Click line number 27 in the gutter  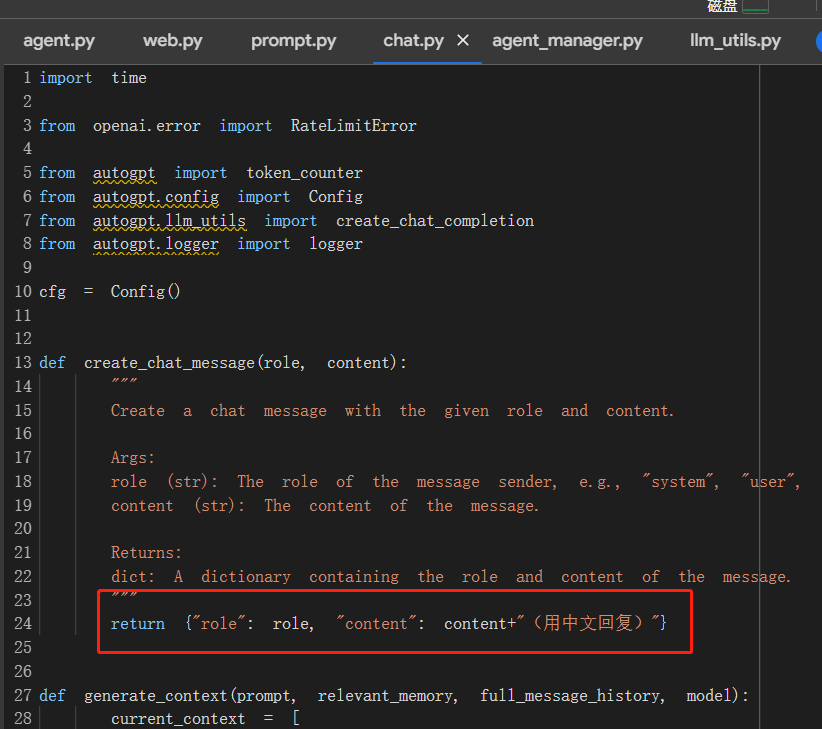(23, 695)
